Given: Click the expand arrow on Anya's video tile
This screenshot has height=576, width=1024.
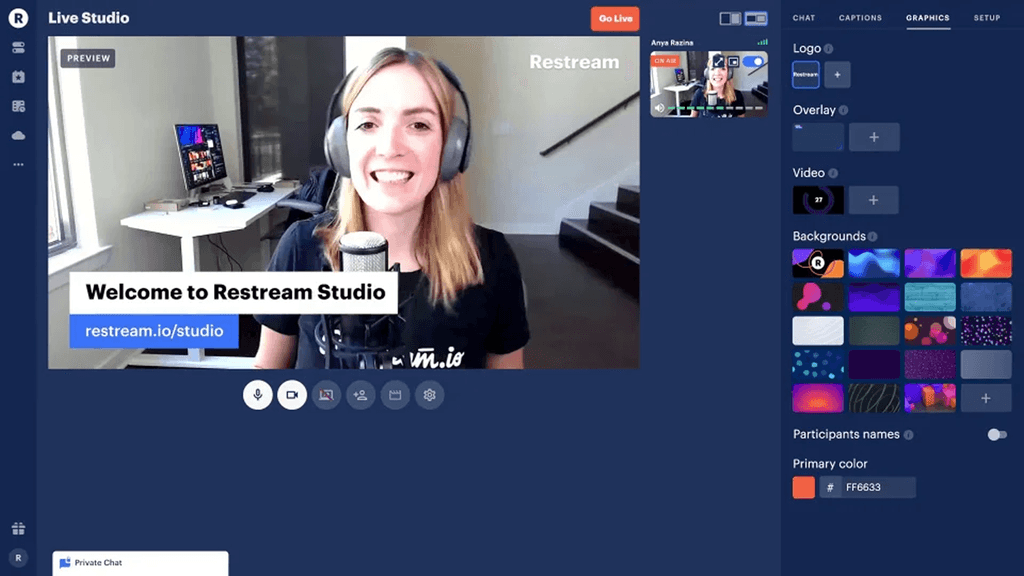Looking at the screenshot, I should tap(718, 60).
